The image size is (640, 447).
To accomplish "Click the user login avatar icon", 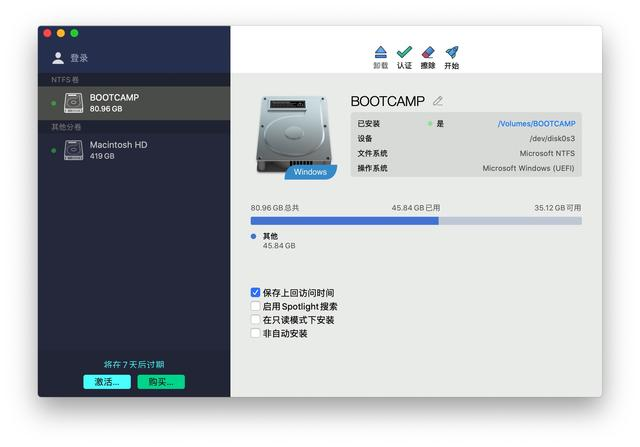I will coord(58,58).
